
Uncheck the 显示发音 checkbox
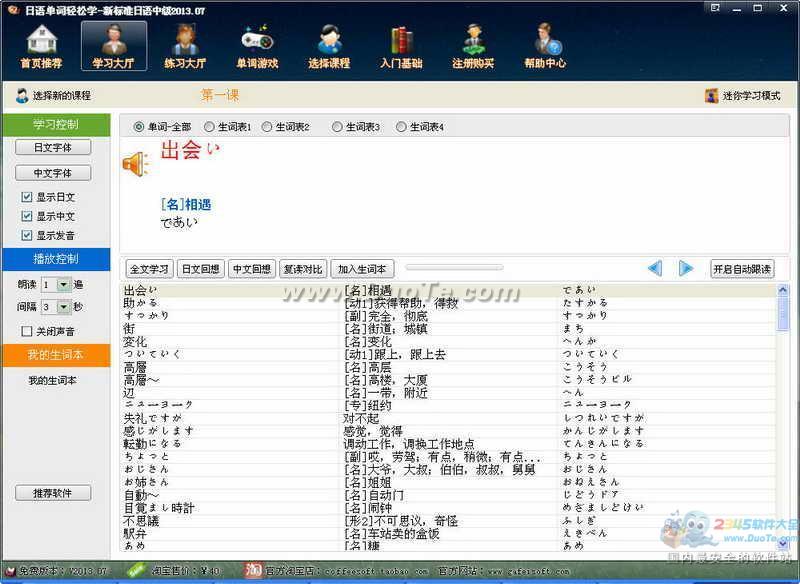pos(27,235)
